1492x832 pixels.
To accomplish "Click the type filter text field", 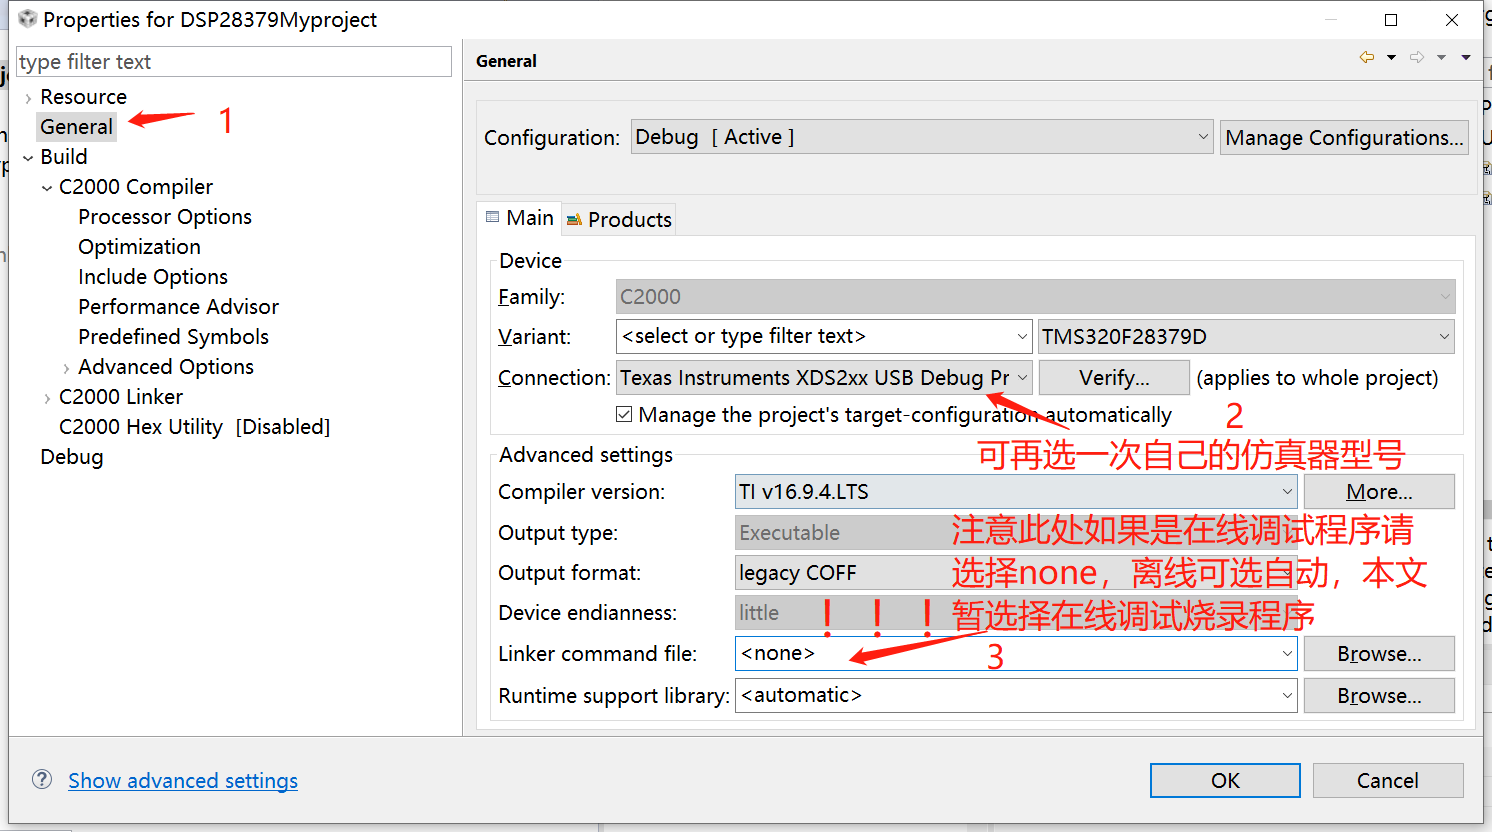I will (233, 61).
